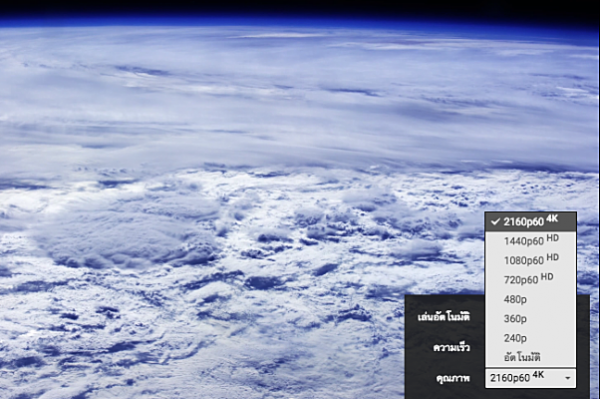
Task: Select 2160p60 4K quality option
Action: click(530, 221)
